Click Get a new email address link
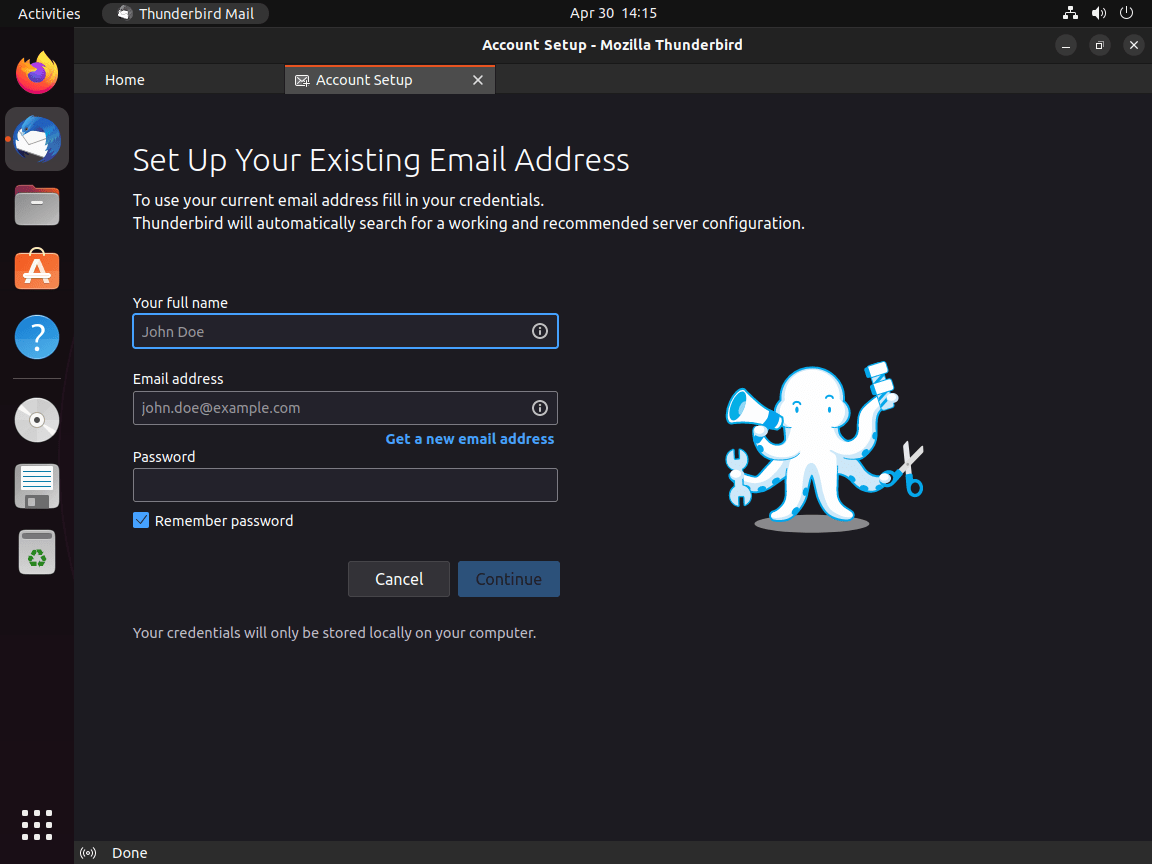The image size is (1152, 864). (x=469, y=438)
